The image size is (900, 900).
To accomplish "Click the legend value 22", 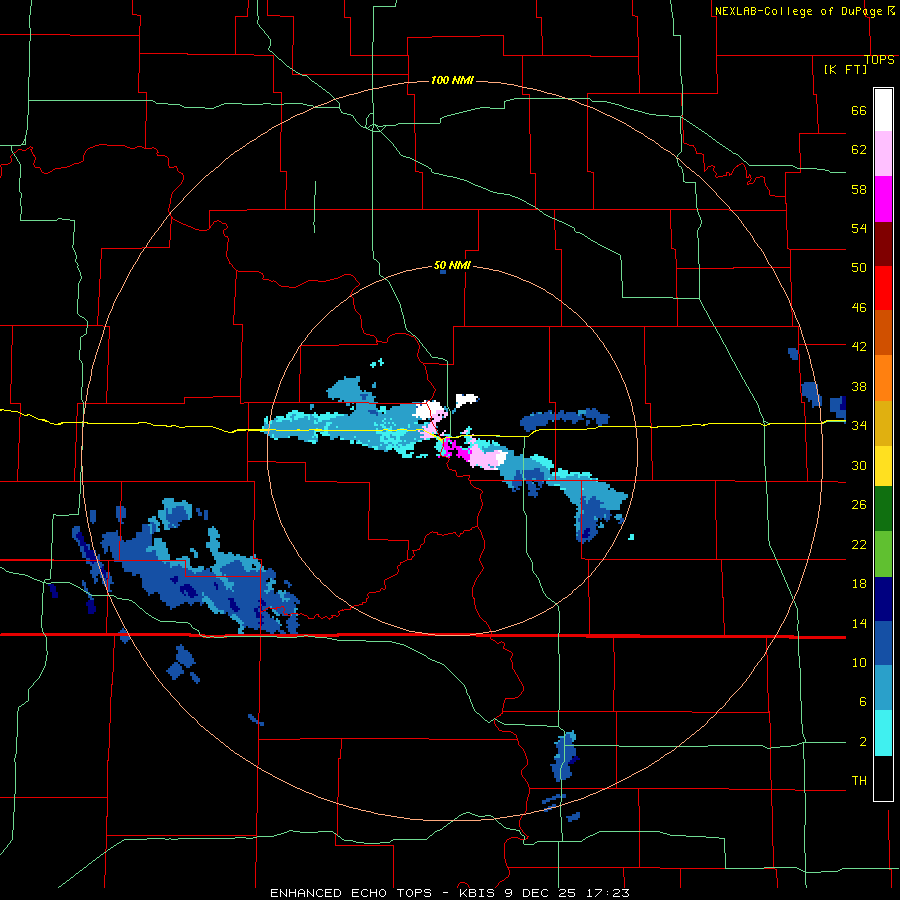I will coord(859,544).
